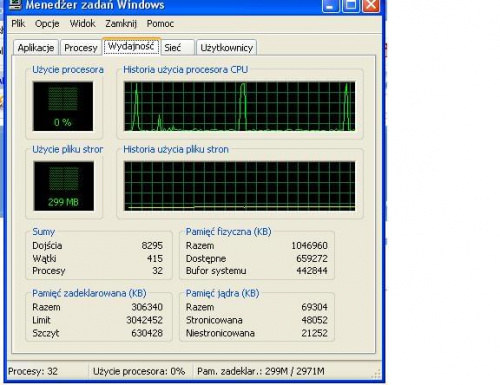Image resolution: width=500 pixels, height=385 pixels.
Task: Switch to the Aplikacje tab
Action: pos(36,48)
